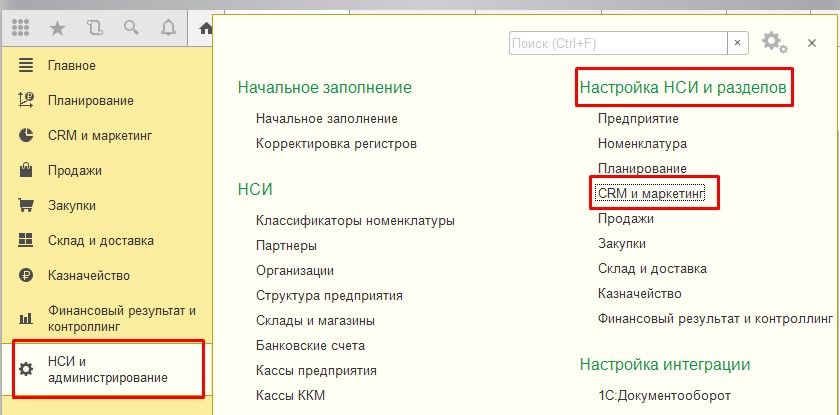Open Финансовый результат и контроллинг sidebar section
This screenshot has width=840, height=415.
coord(122,319)
